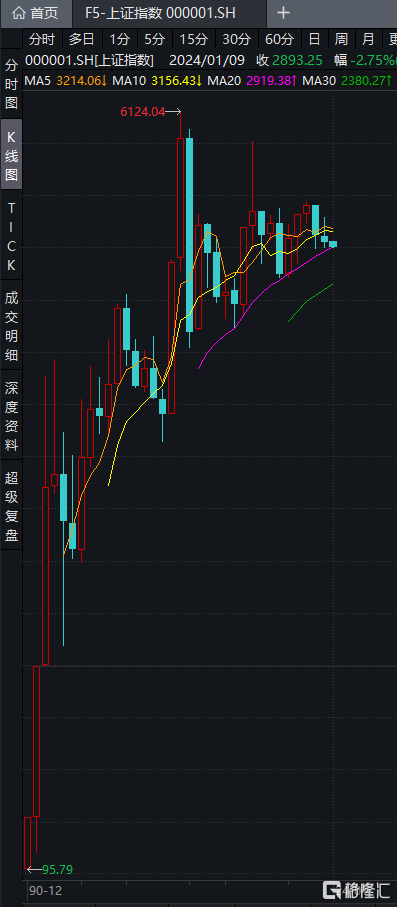Click the 6124.04 high price label
Screen dimensions: 397x907
(x=142, y=112)
